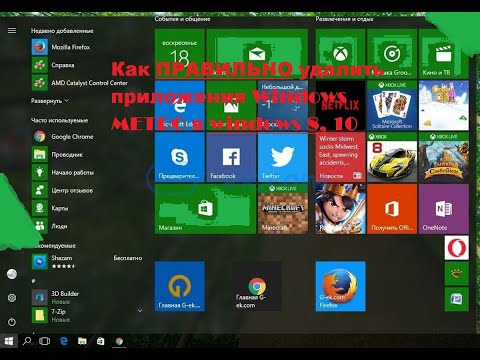480x360 pixels.
Task: Open the Главная G-ek blue tile
Action: click(180, 286)
